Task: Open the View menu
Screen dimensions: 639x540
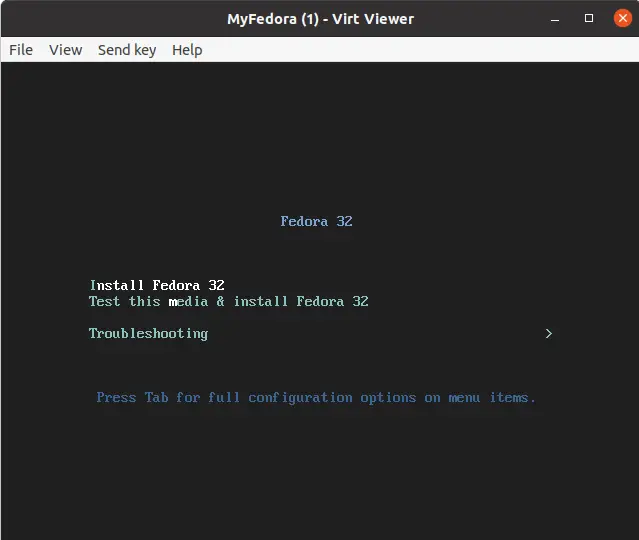Action: tap(66, 50)
